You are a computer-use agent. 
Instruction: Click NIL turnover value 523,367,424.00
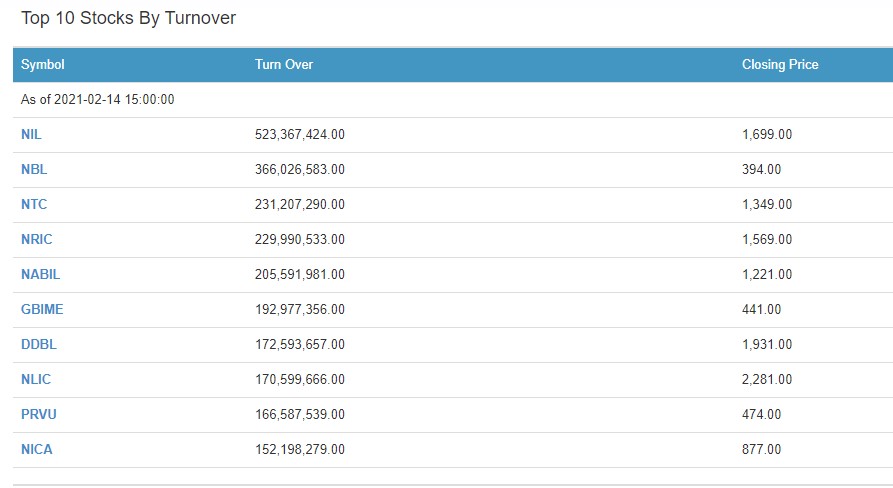(x=300, y=134)
